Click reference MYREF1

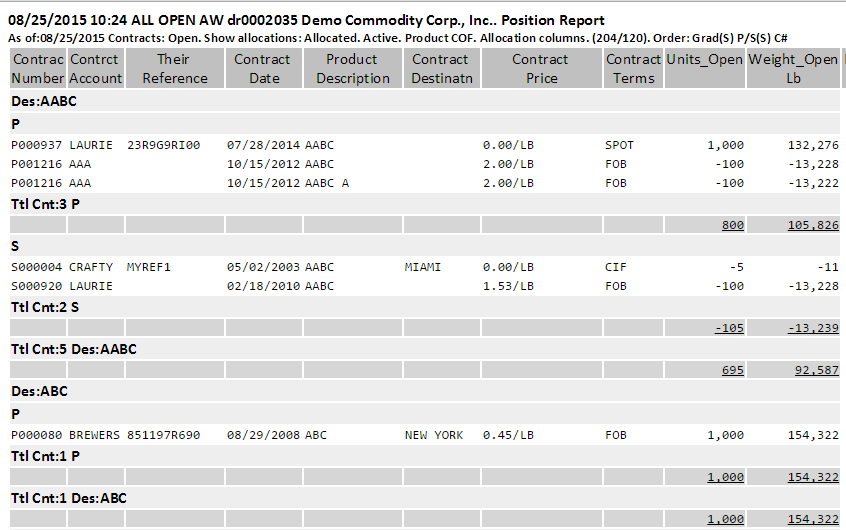click(149, 267)
